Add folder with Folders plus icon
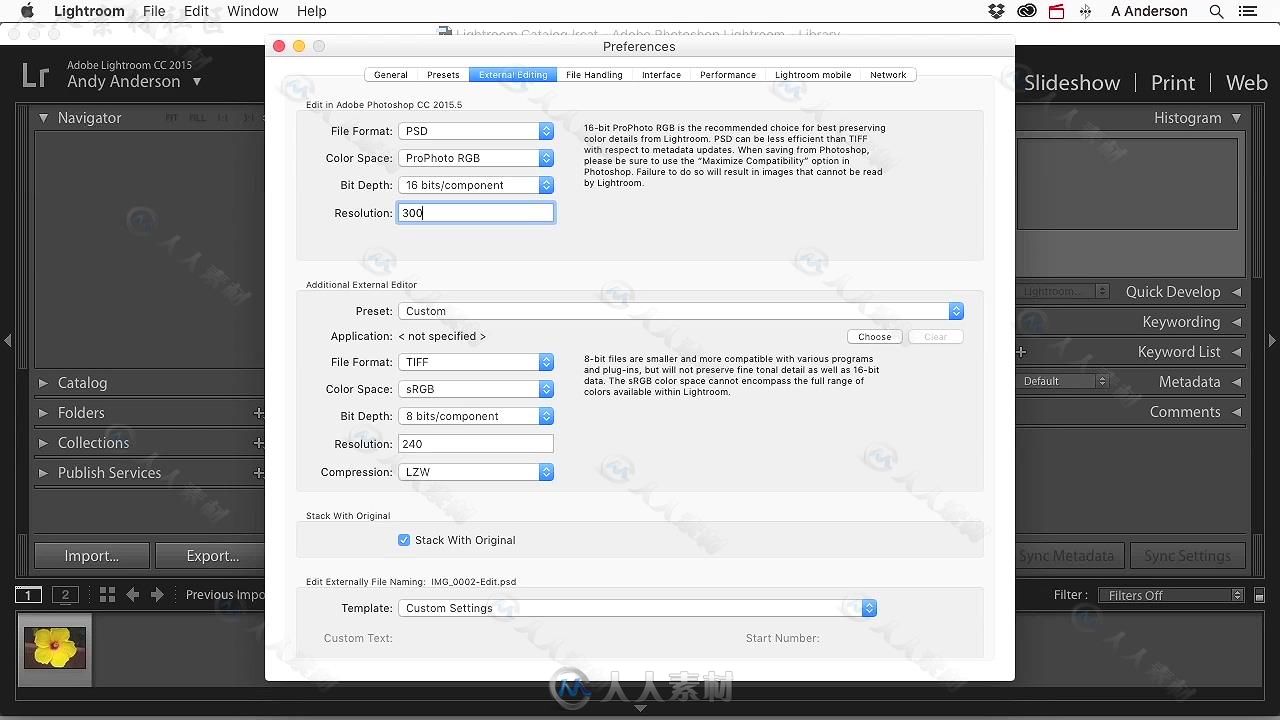 pyautogui.click(x=258, y=413)
